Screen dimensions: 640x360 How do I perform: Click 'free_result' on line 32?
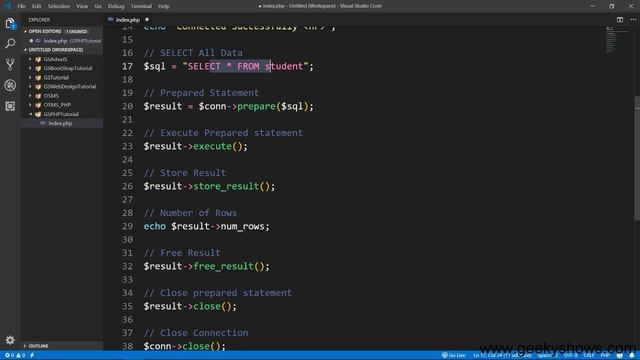[x=223, y=266]
